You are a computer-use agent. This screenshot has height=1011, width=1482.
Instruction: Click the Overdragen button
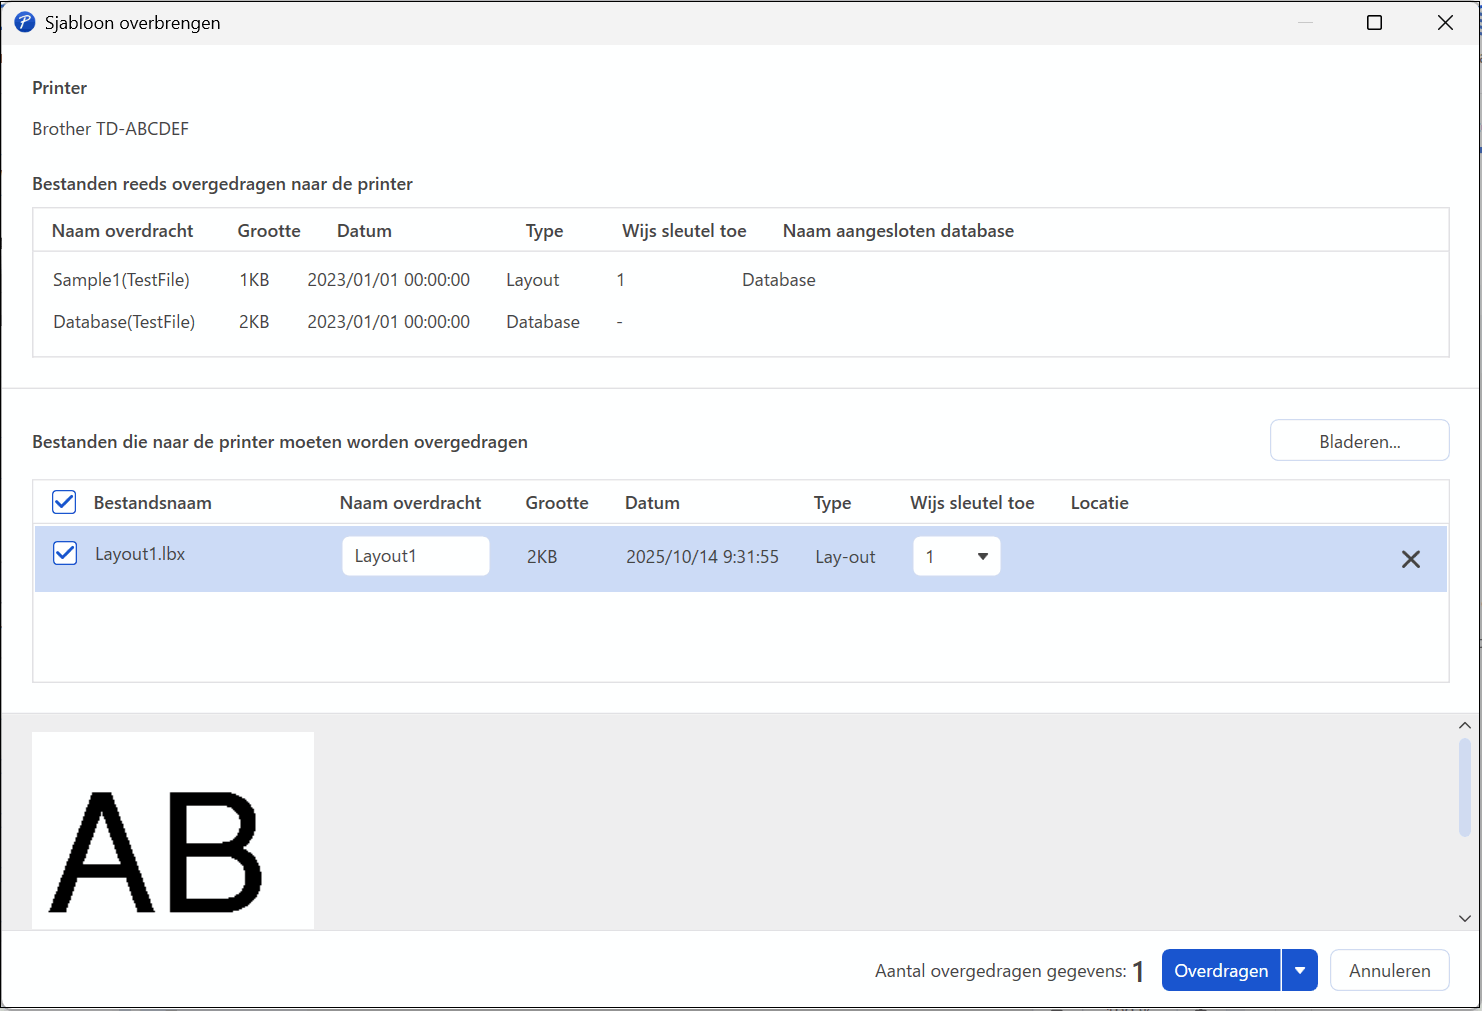1220,970
